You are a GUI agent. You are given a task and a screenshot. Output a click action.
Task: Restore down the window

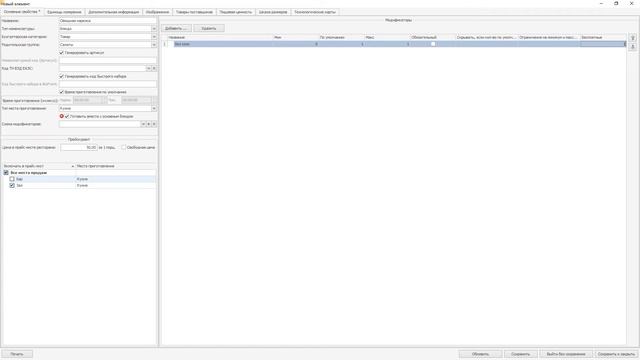[616, 3]
